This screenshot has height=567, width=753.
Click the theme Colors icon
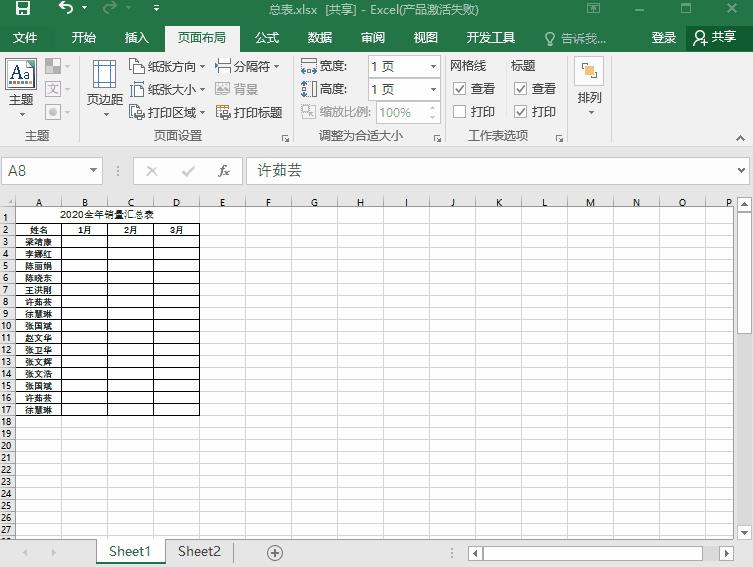tap(53, 66)
